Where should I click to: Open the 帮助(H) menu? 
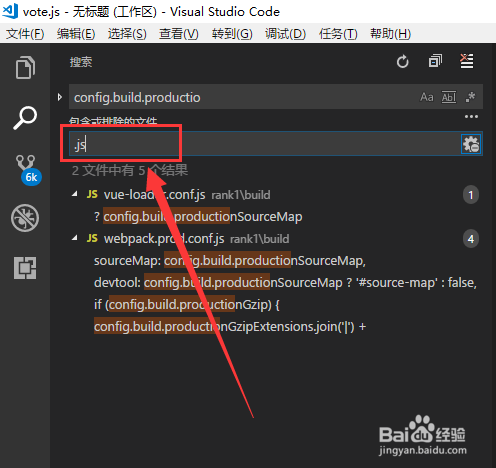pyautogui.click(x=390, y=34)
